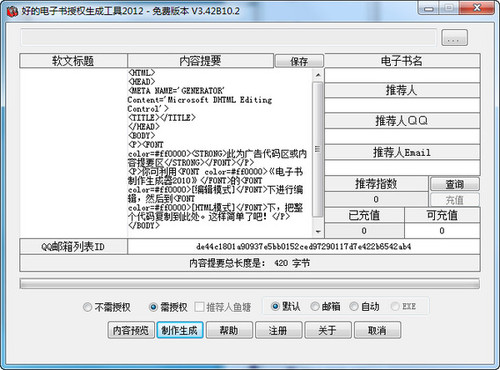The image size is (500, 370).
Task: Click the 内容预览 preview button
Action: [x=131, y=330]
